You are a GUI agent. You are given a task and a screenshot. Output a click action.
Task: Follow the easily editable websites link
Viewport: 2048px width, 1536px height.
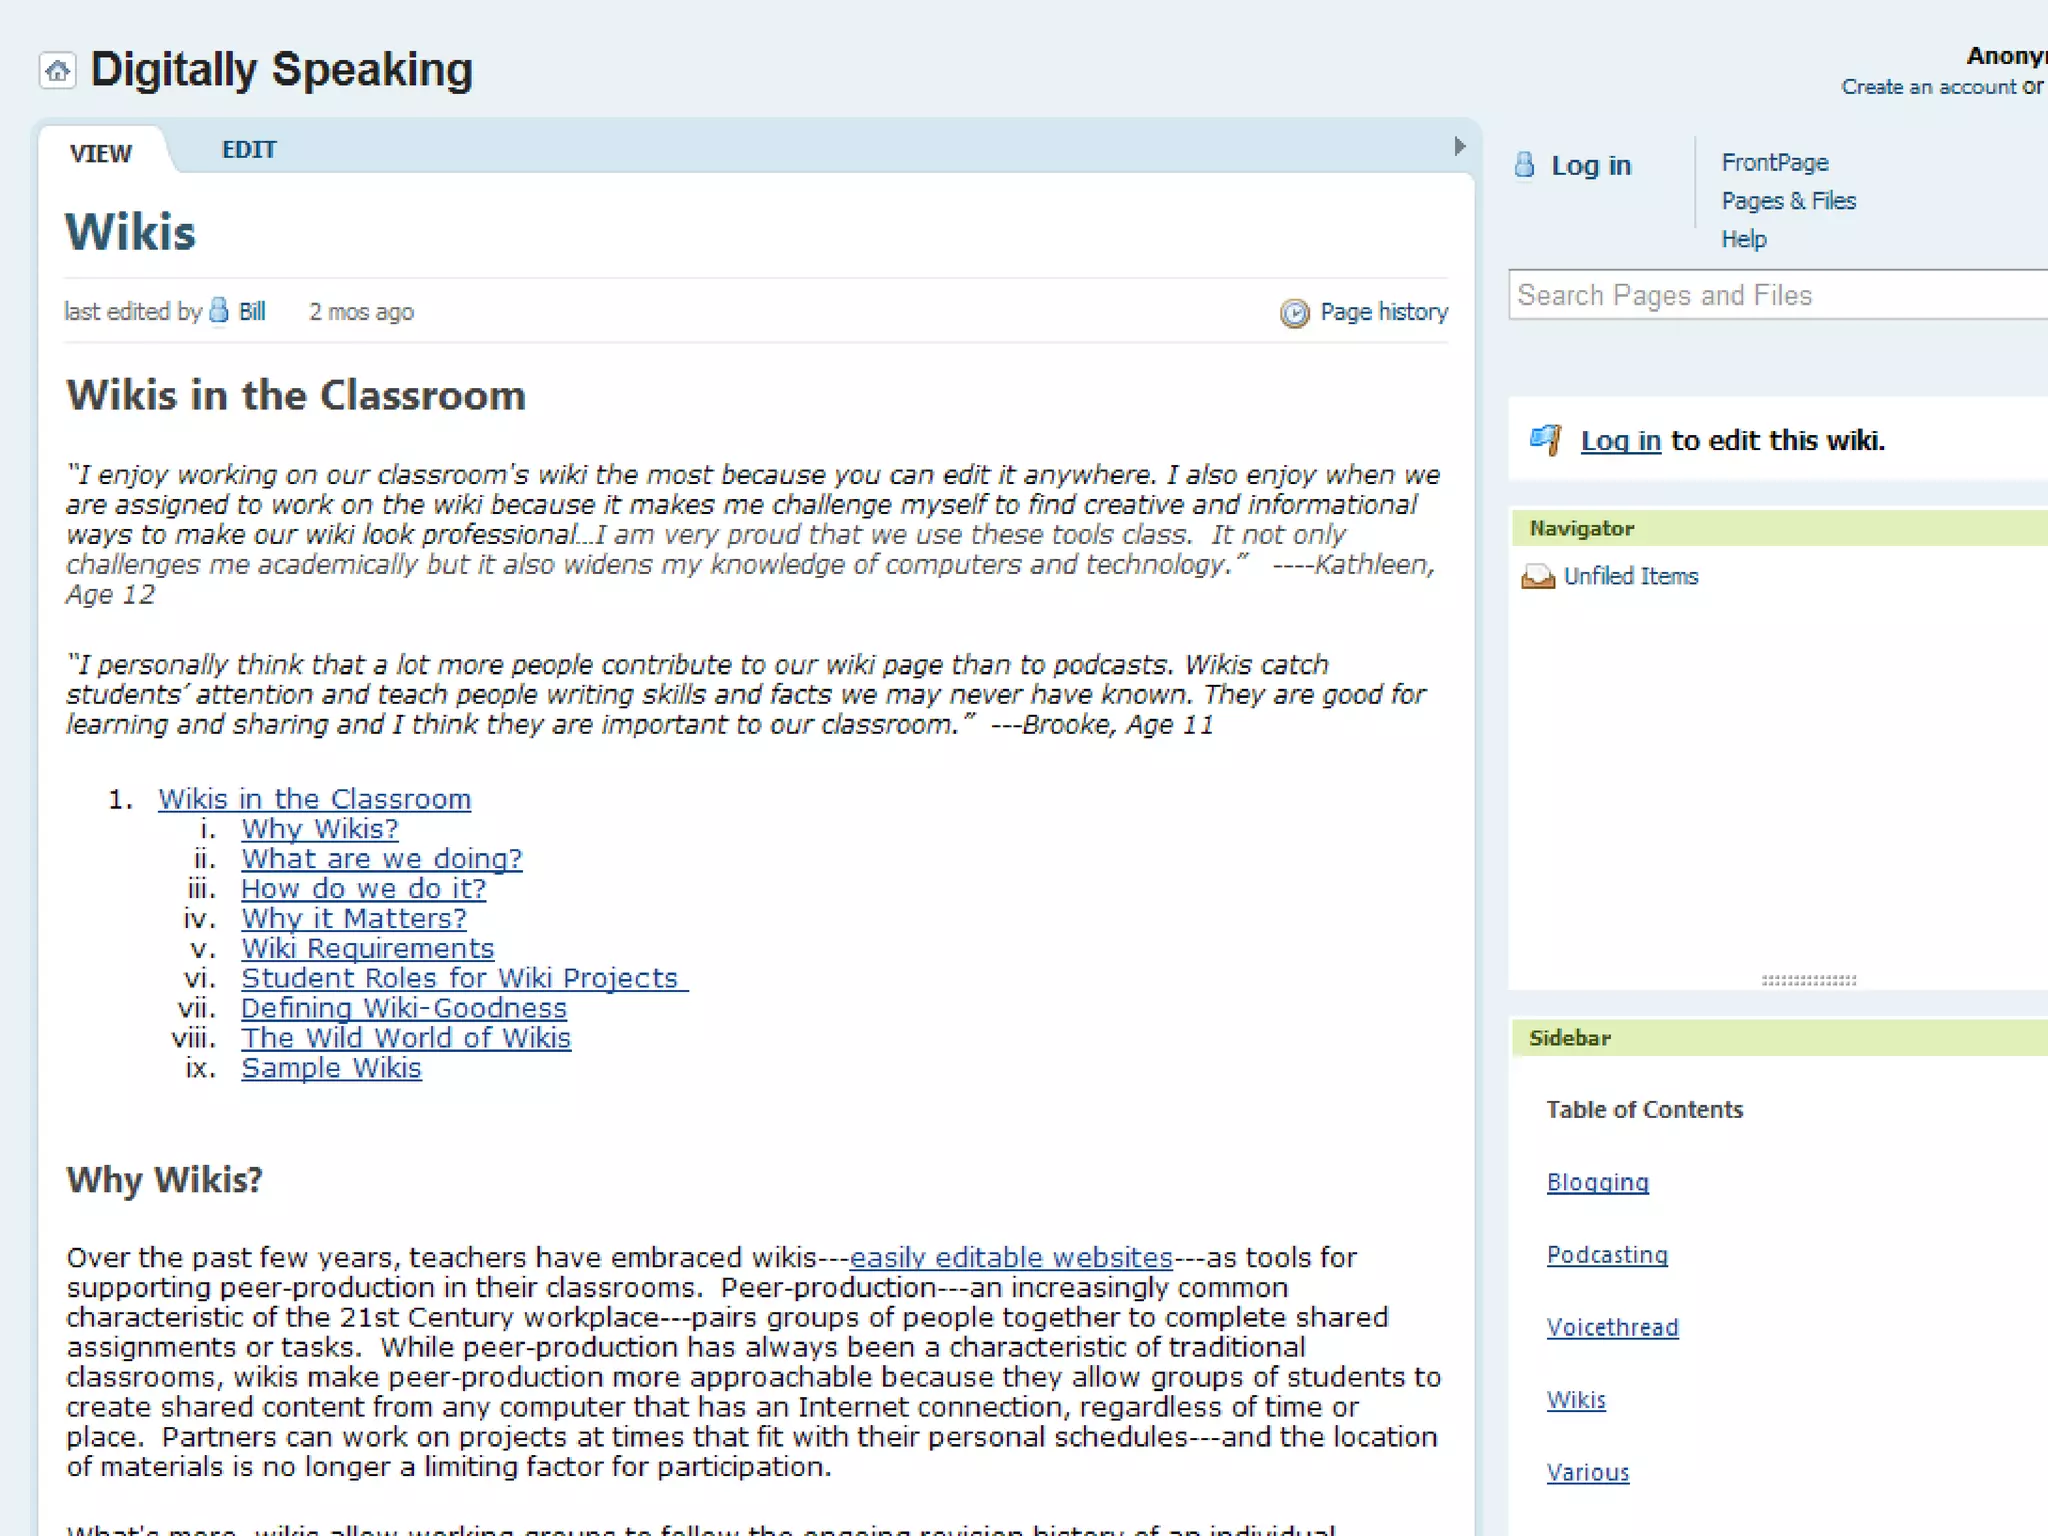click(x=1010, y=1257)
